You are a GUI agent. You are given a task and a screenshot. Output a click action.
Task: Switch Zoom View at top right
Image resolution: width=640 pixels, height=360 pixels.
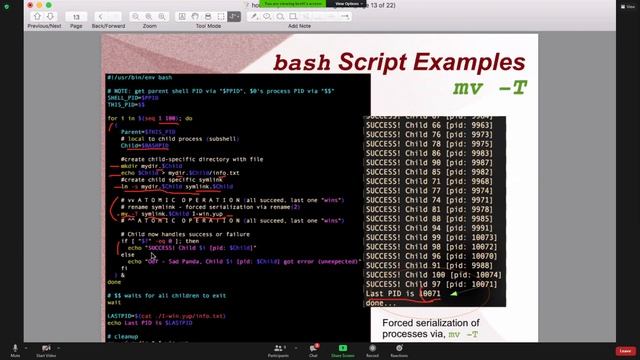(x=628, y=7)
